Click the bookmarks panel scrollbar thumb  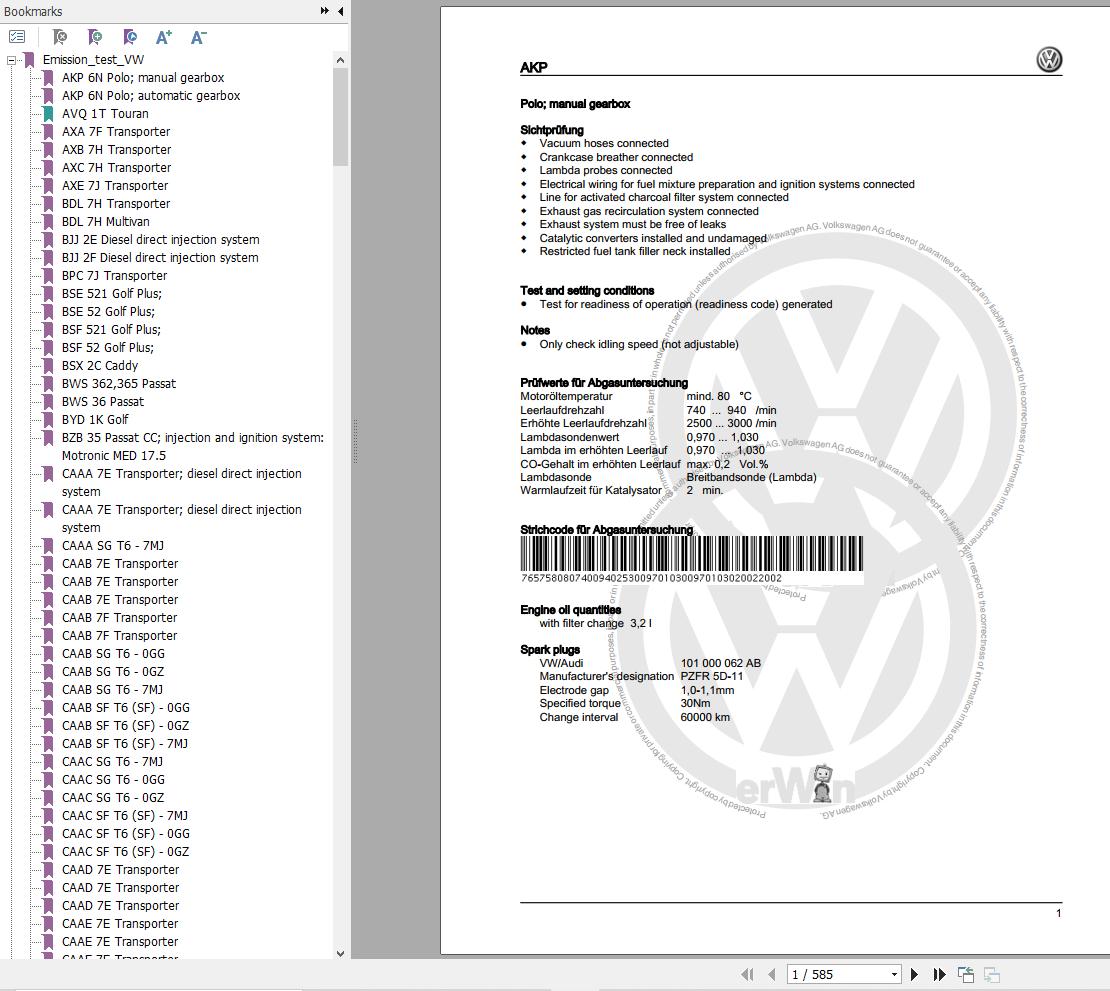(x=341, y=117)
